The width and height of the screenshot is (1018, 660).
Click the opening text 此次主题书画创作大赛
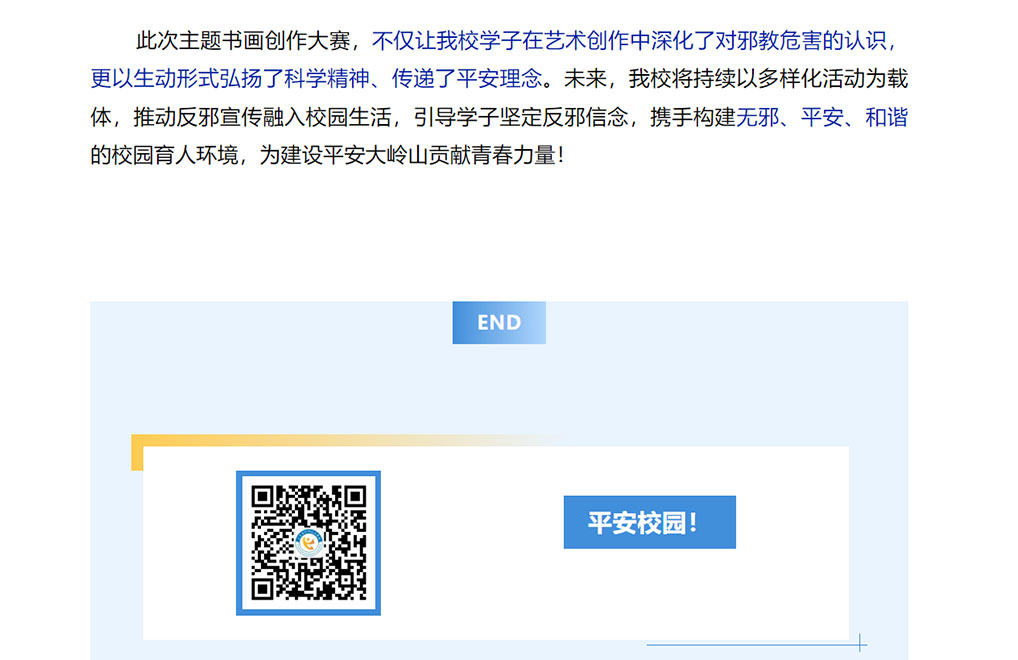pos(243,41)
